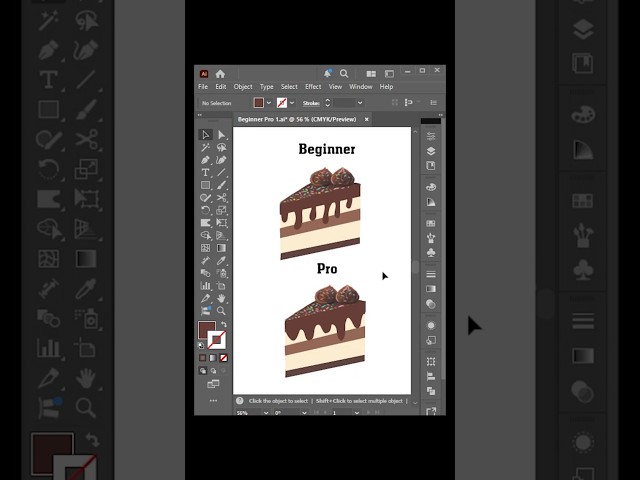Open the search magnifier in title bar
This screenshot has width=640, height=480.
point(344,73)
